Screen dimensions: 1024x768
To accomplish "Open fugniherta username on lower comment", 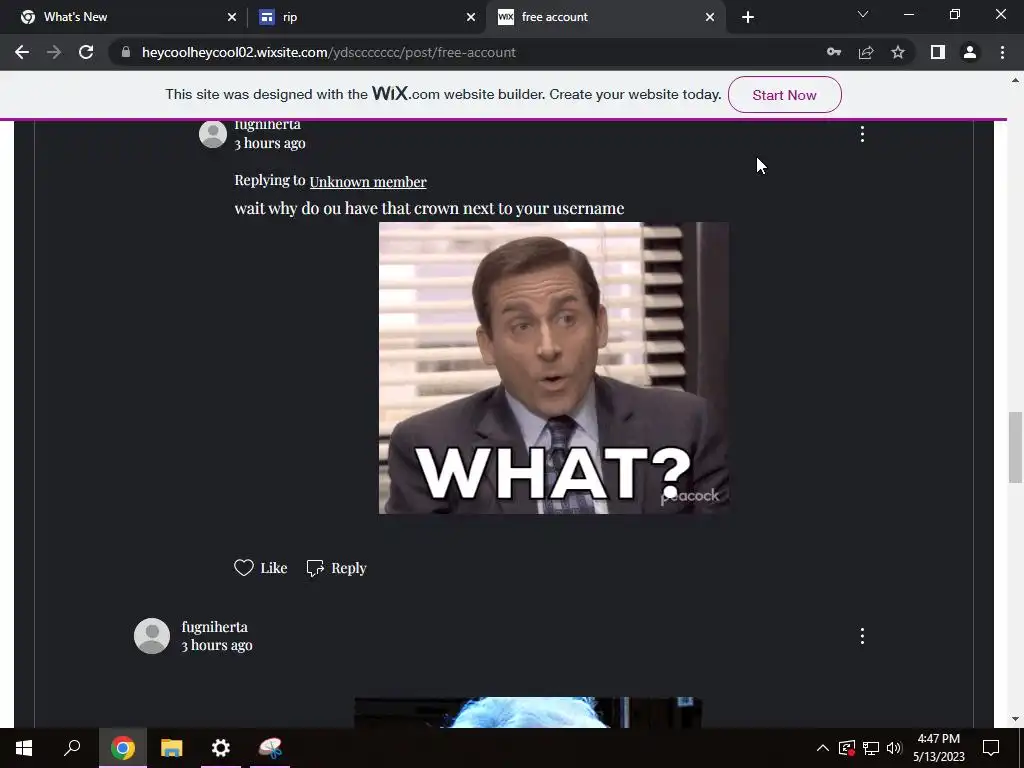I will click(214, 627).
